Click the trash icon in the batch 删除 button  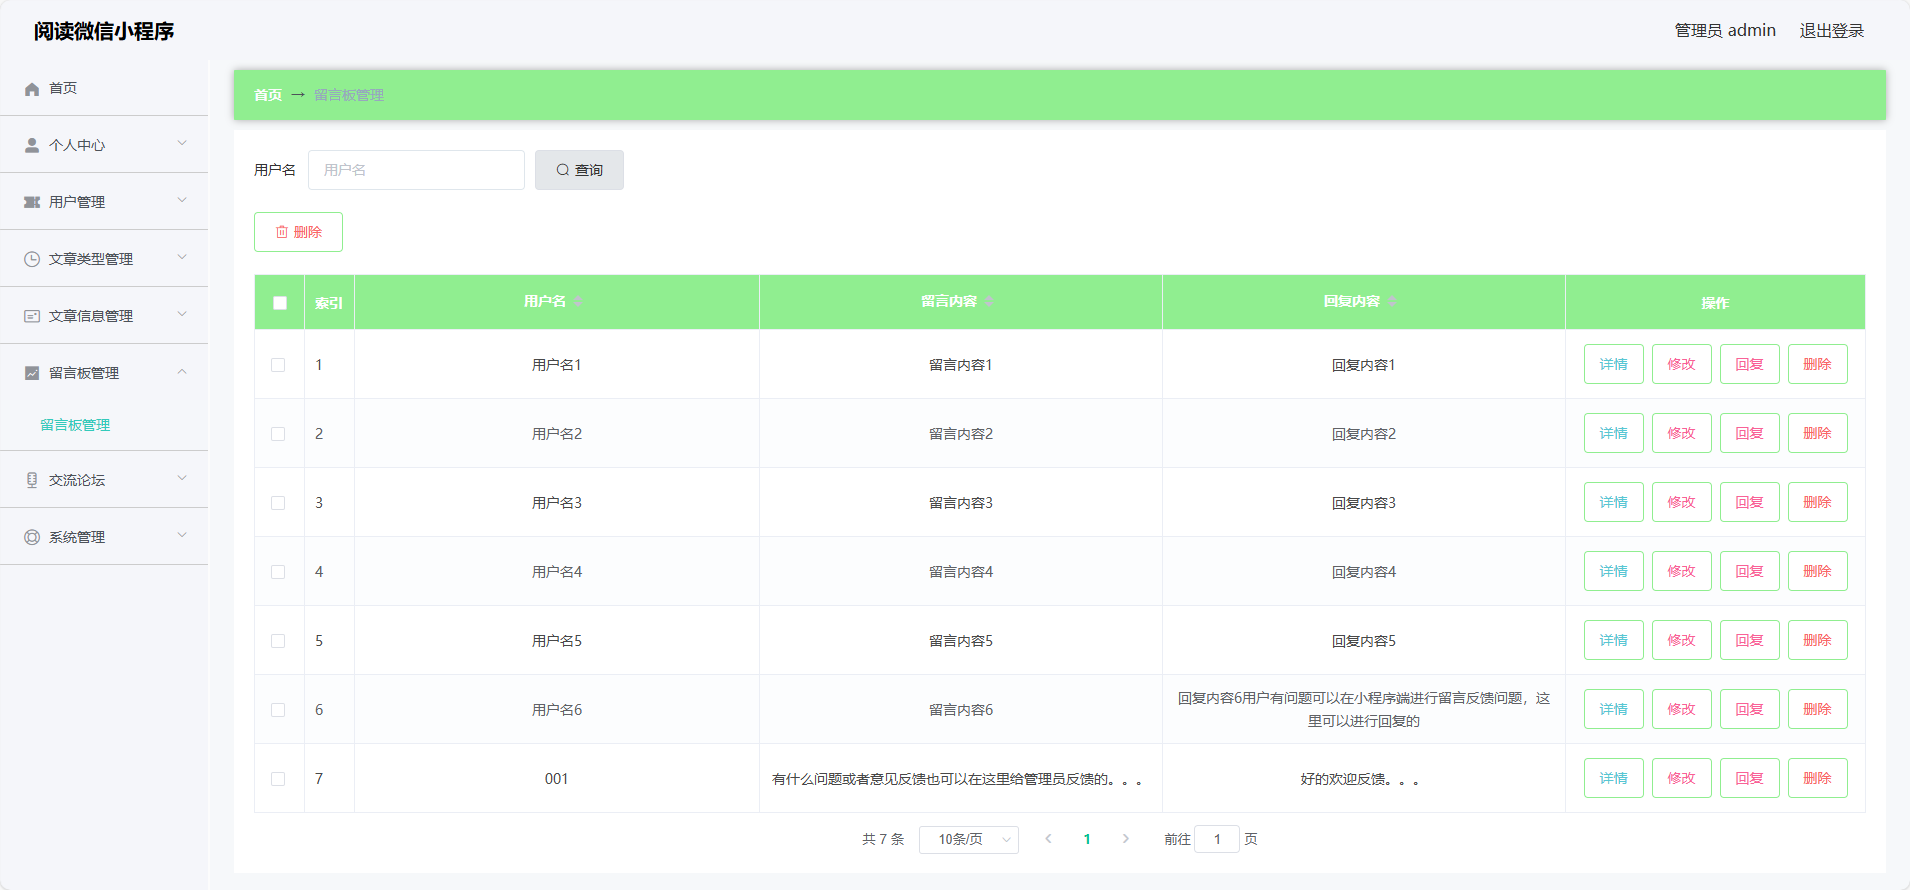coord(282,232)
